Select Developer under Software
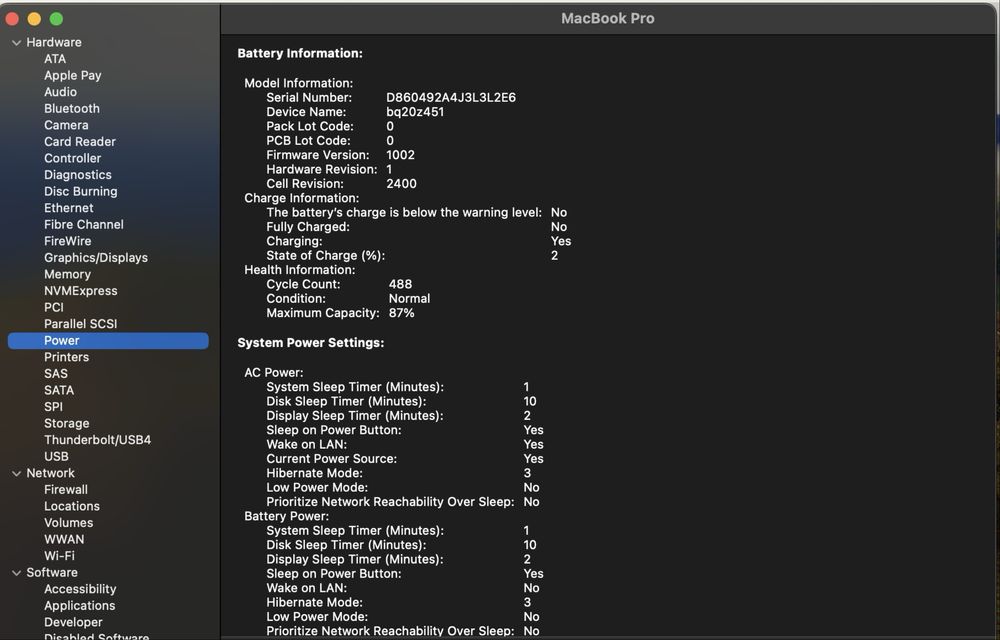The width and height of the screenshot is (1000, 640). coord(73,622)
